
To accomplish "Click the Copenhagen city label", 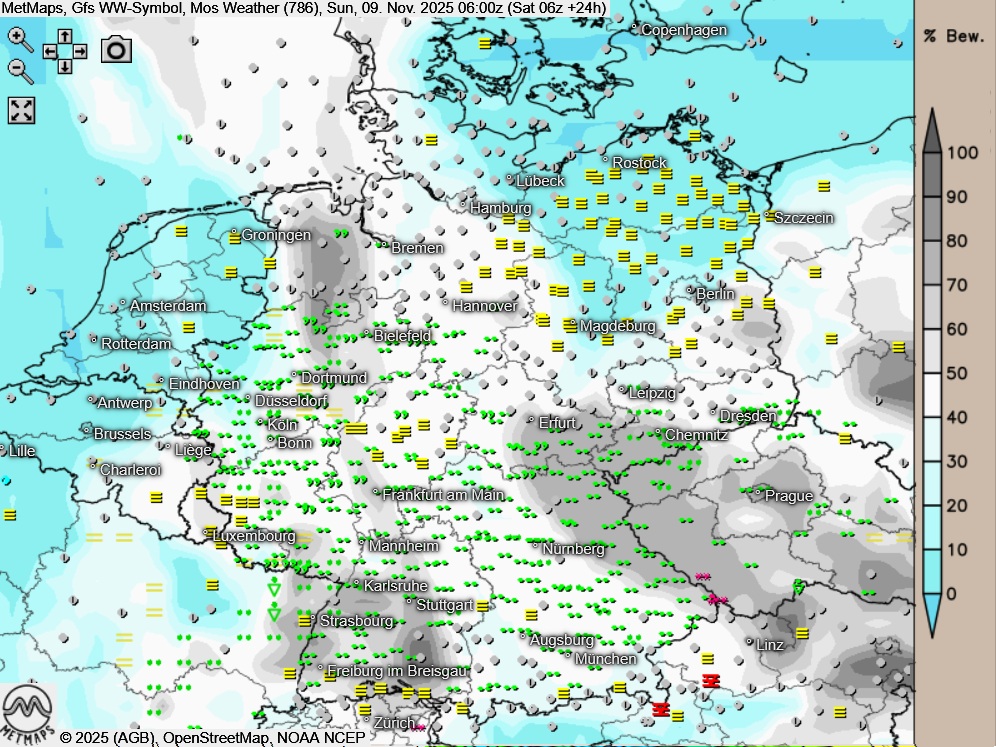I will (684, 30).
